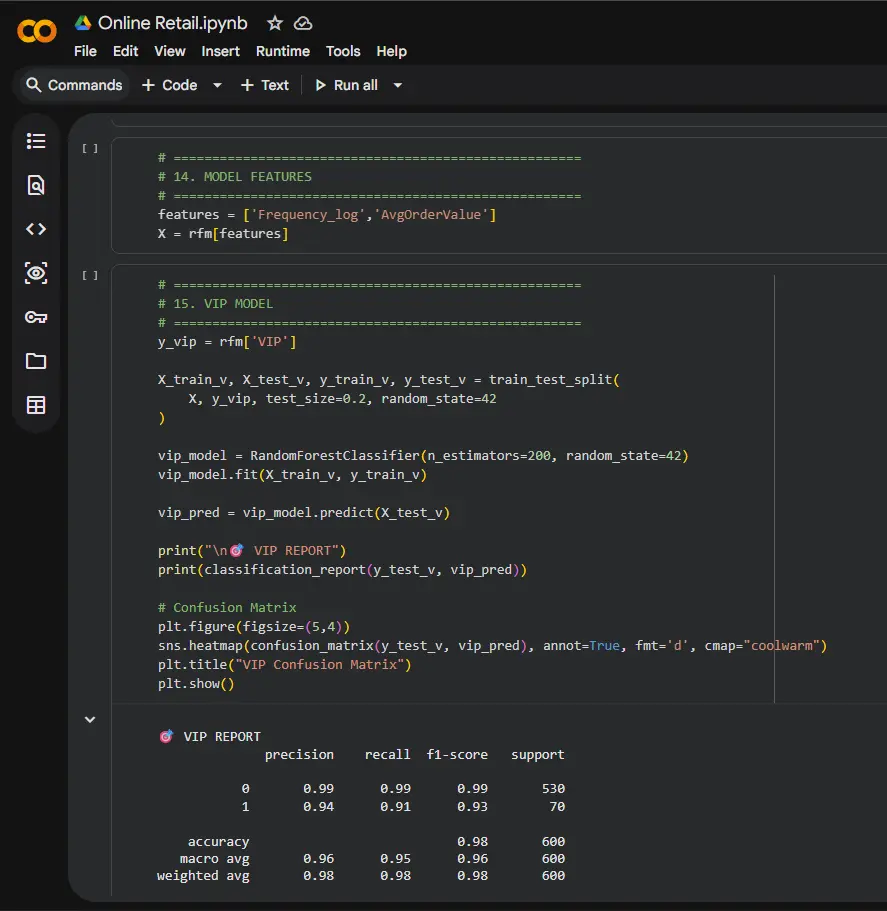Open the Help menu
887x911 pixels.
pos(392,51)
